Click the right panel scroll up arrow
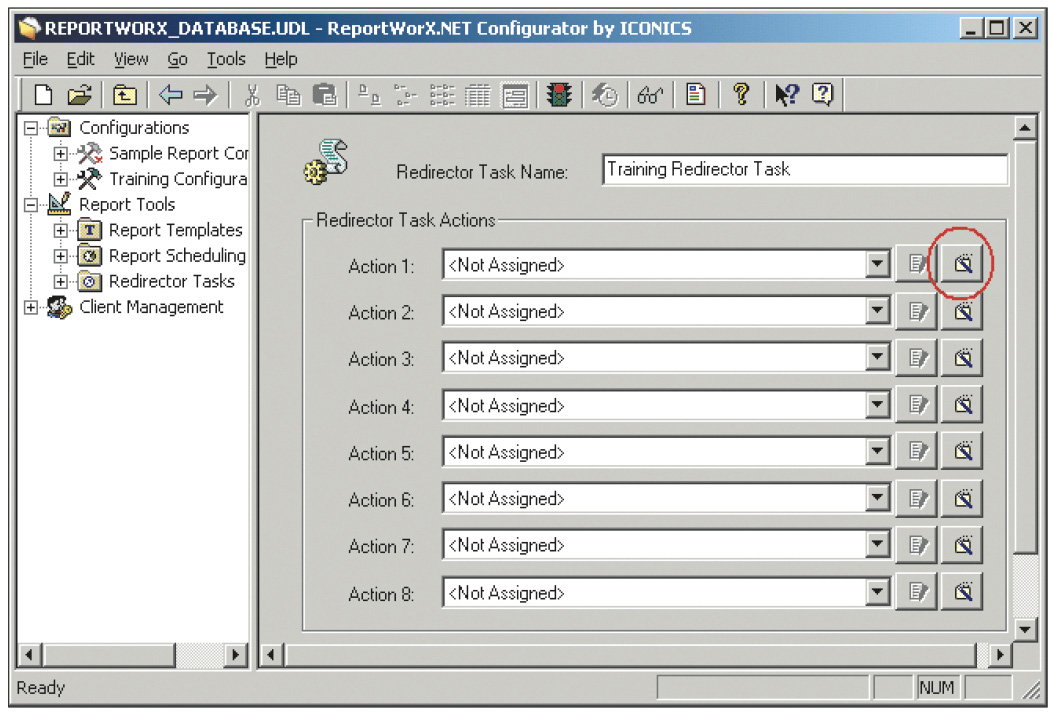The height and width of the screenshot is (716, 1052). (x=1024, y=127)
